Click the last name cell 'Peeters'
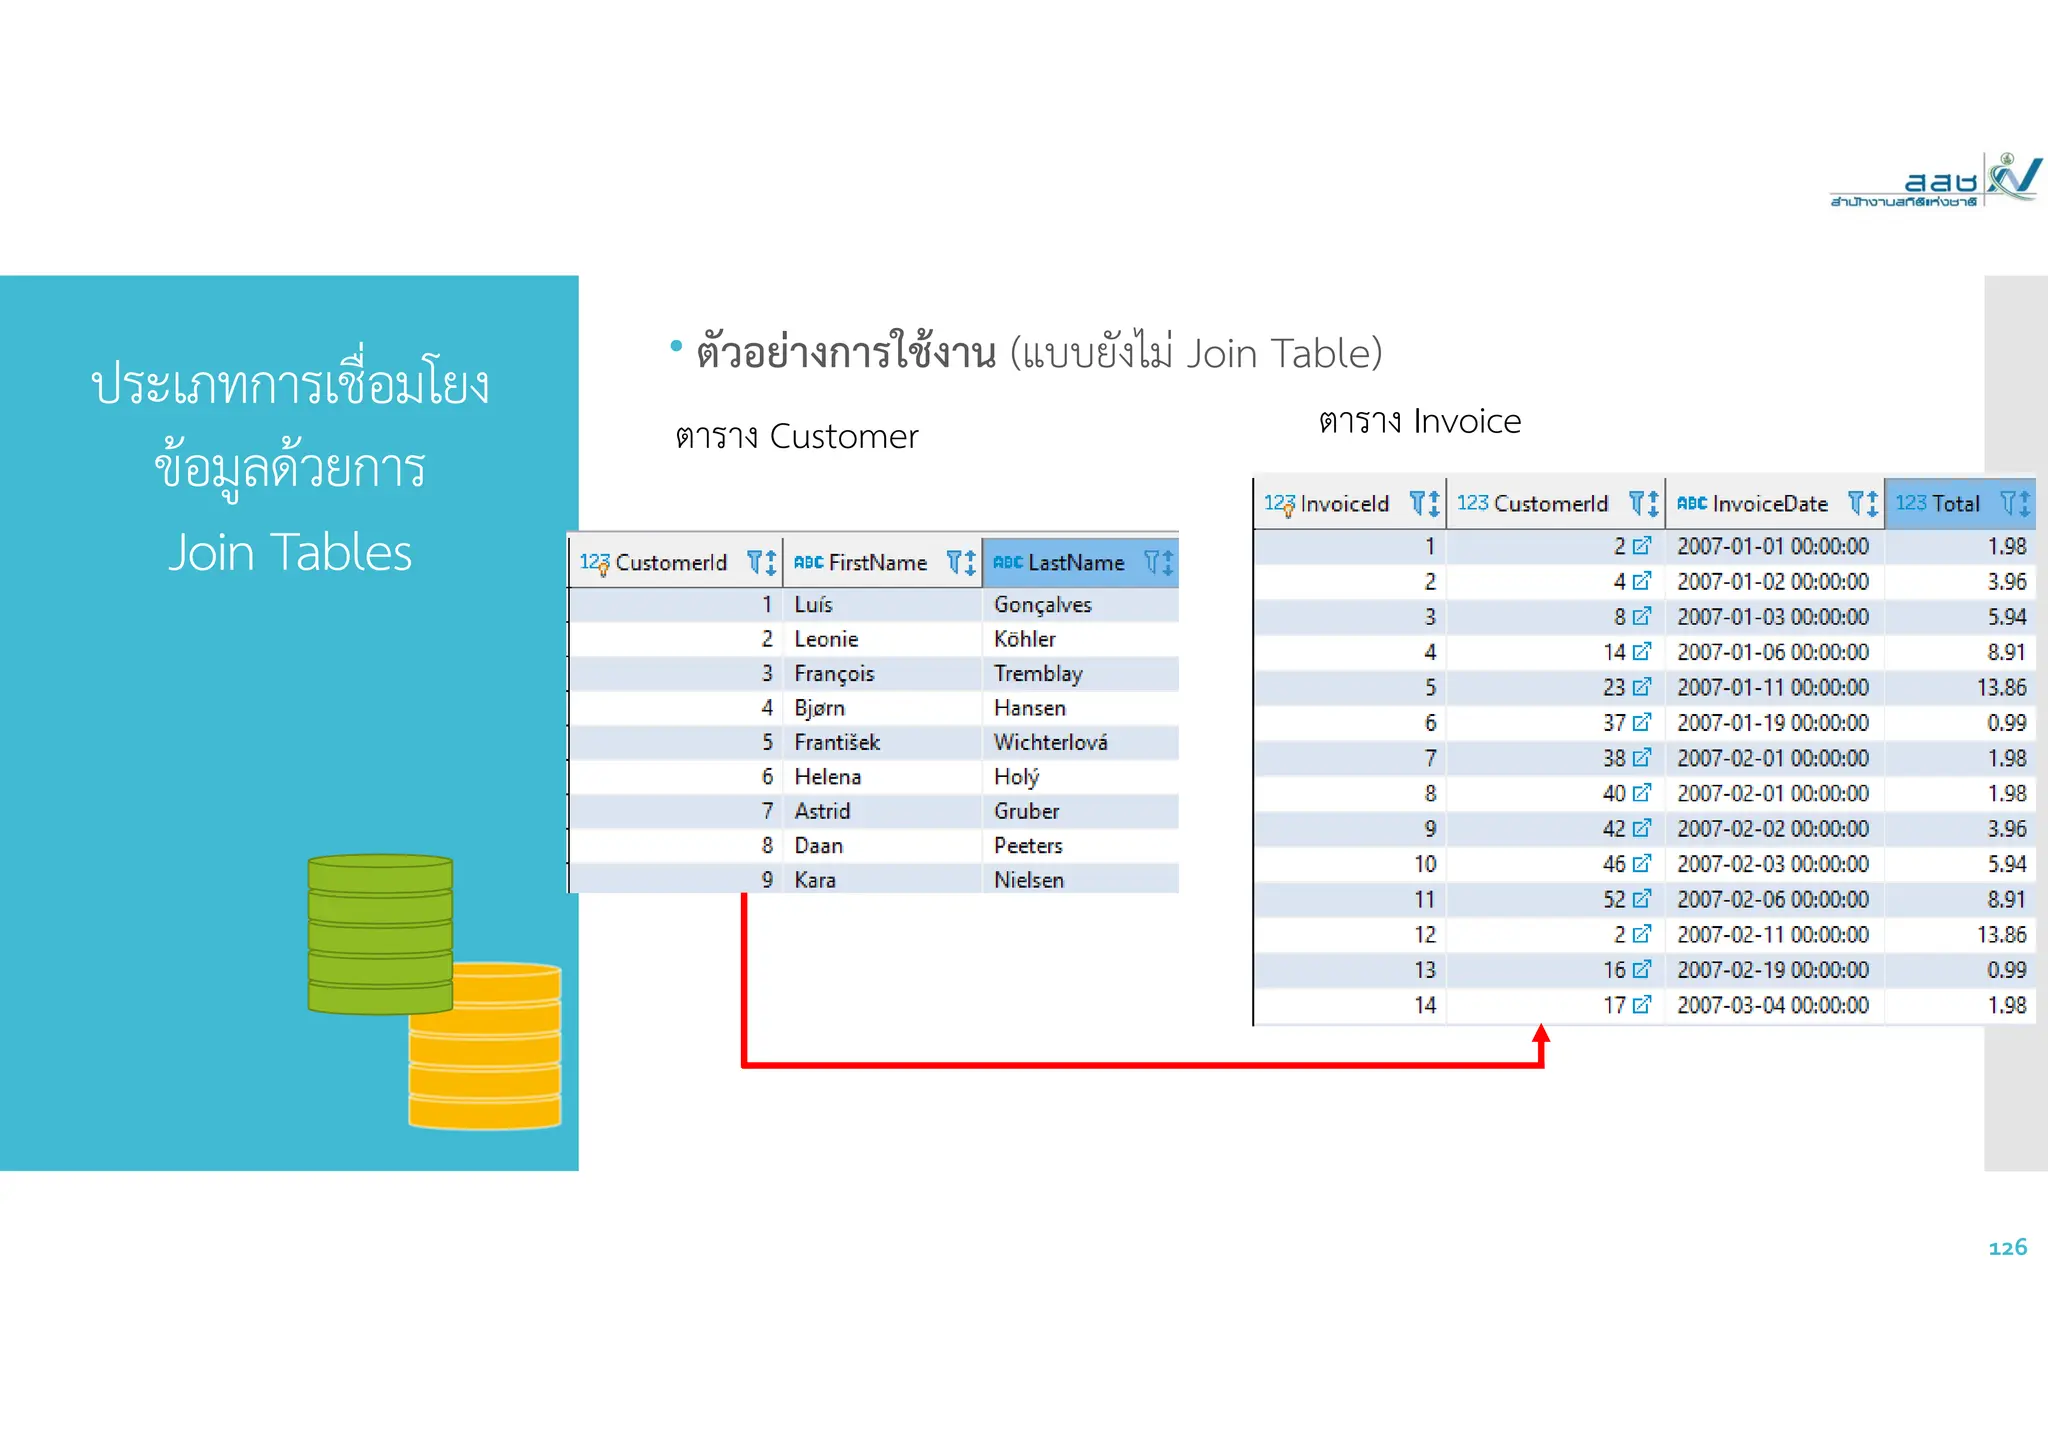This screenshot has width=2048, height=1448. click(x=1081, y=846)
